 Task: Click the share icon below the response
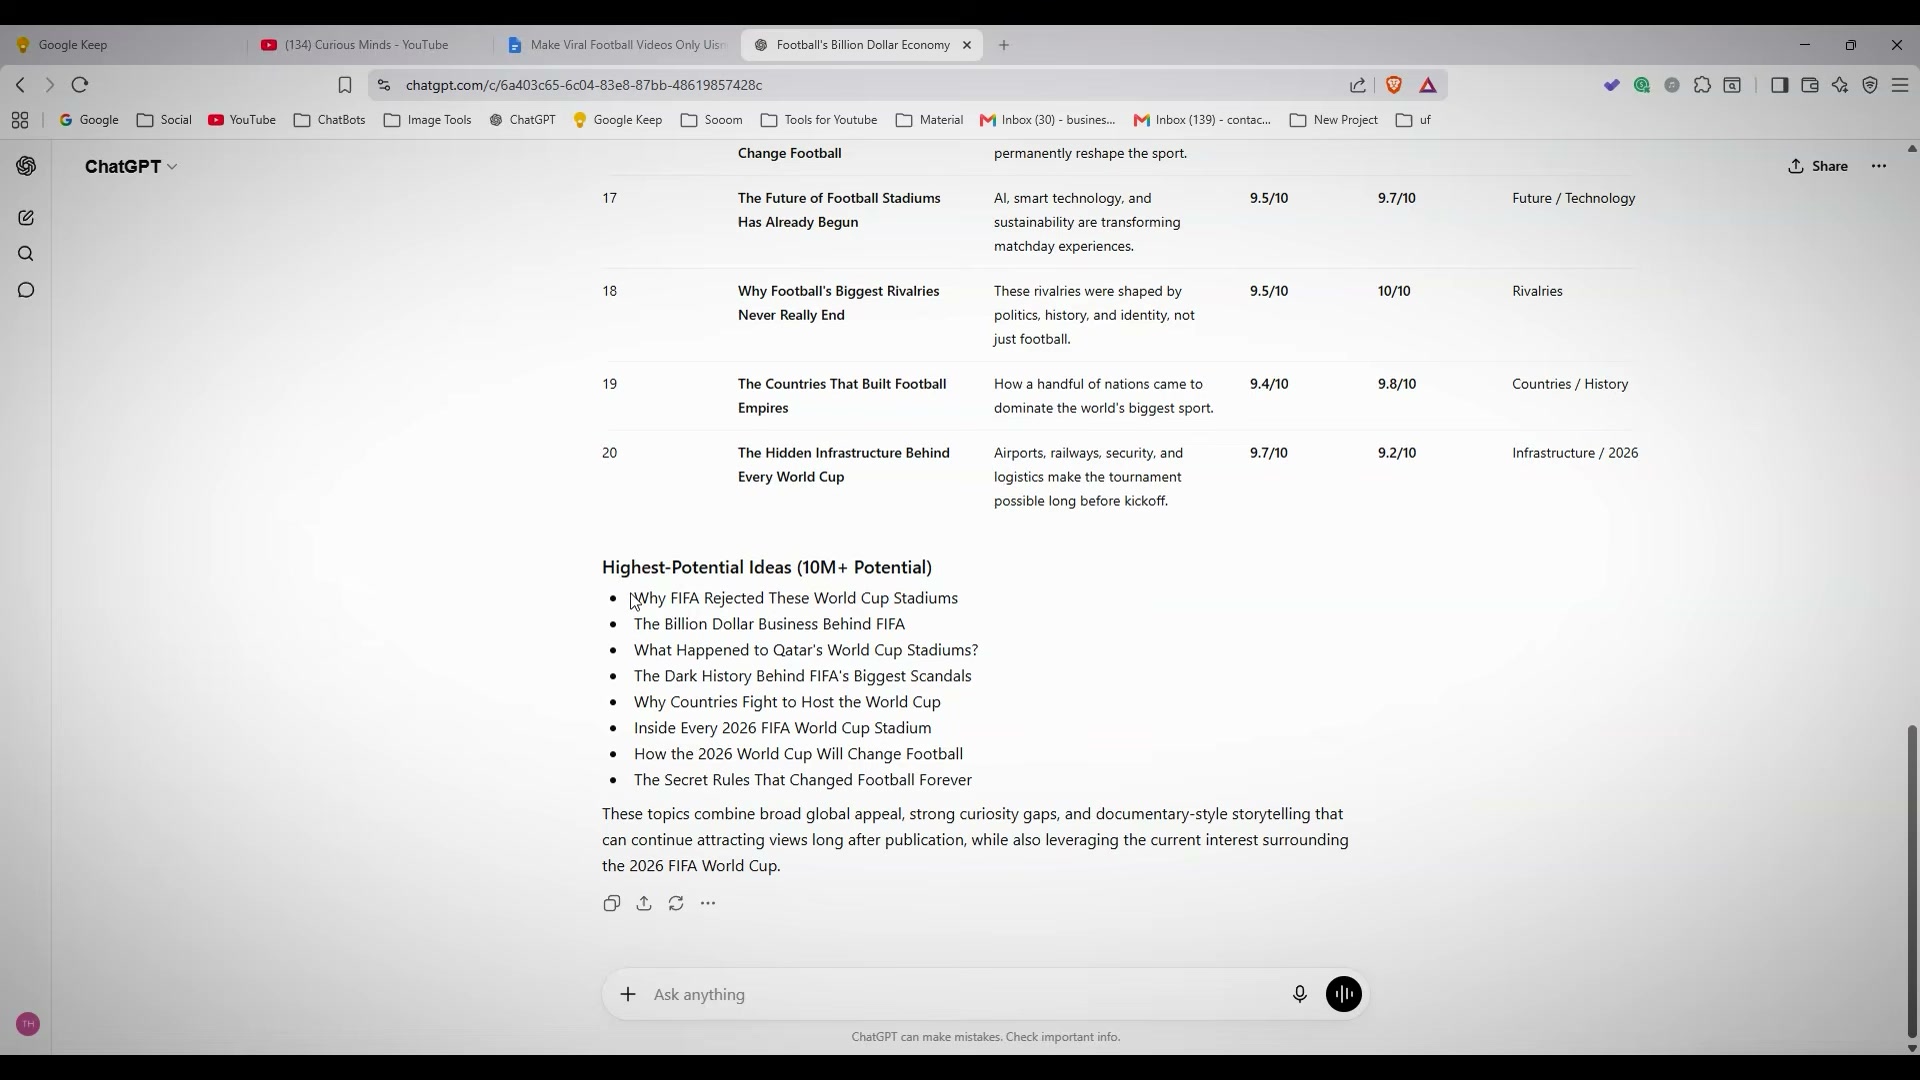pos(644,903)
